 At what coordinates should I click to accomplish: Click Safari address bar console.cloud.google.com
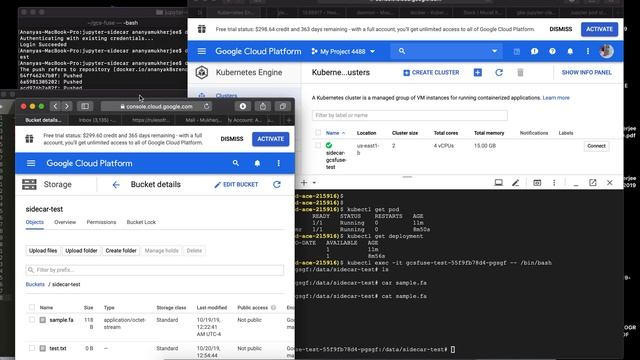point(156,106)
